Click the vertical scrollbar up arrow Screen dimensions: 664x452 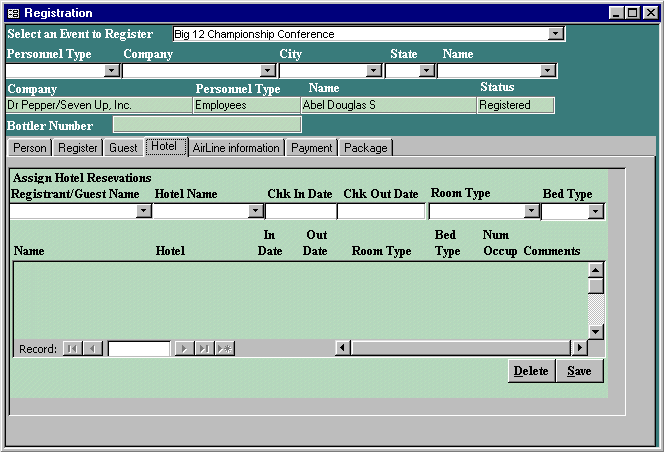tap(596, 270)
